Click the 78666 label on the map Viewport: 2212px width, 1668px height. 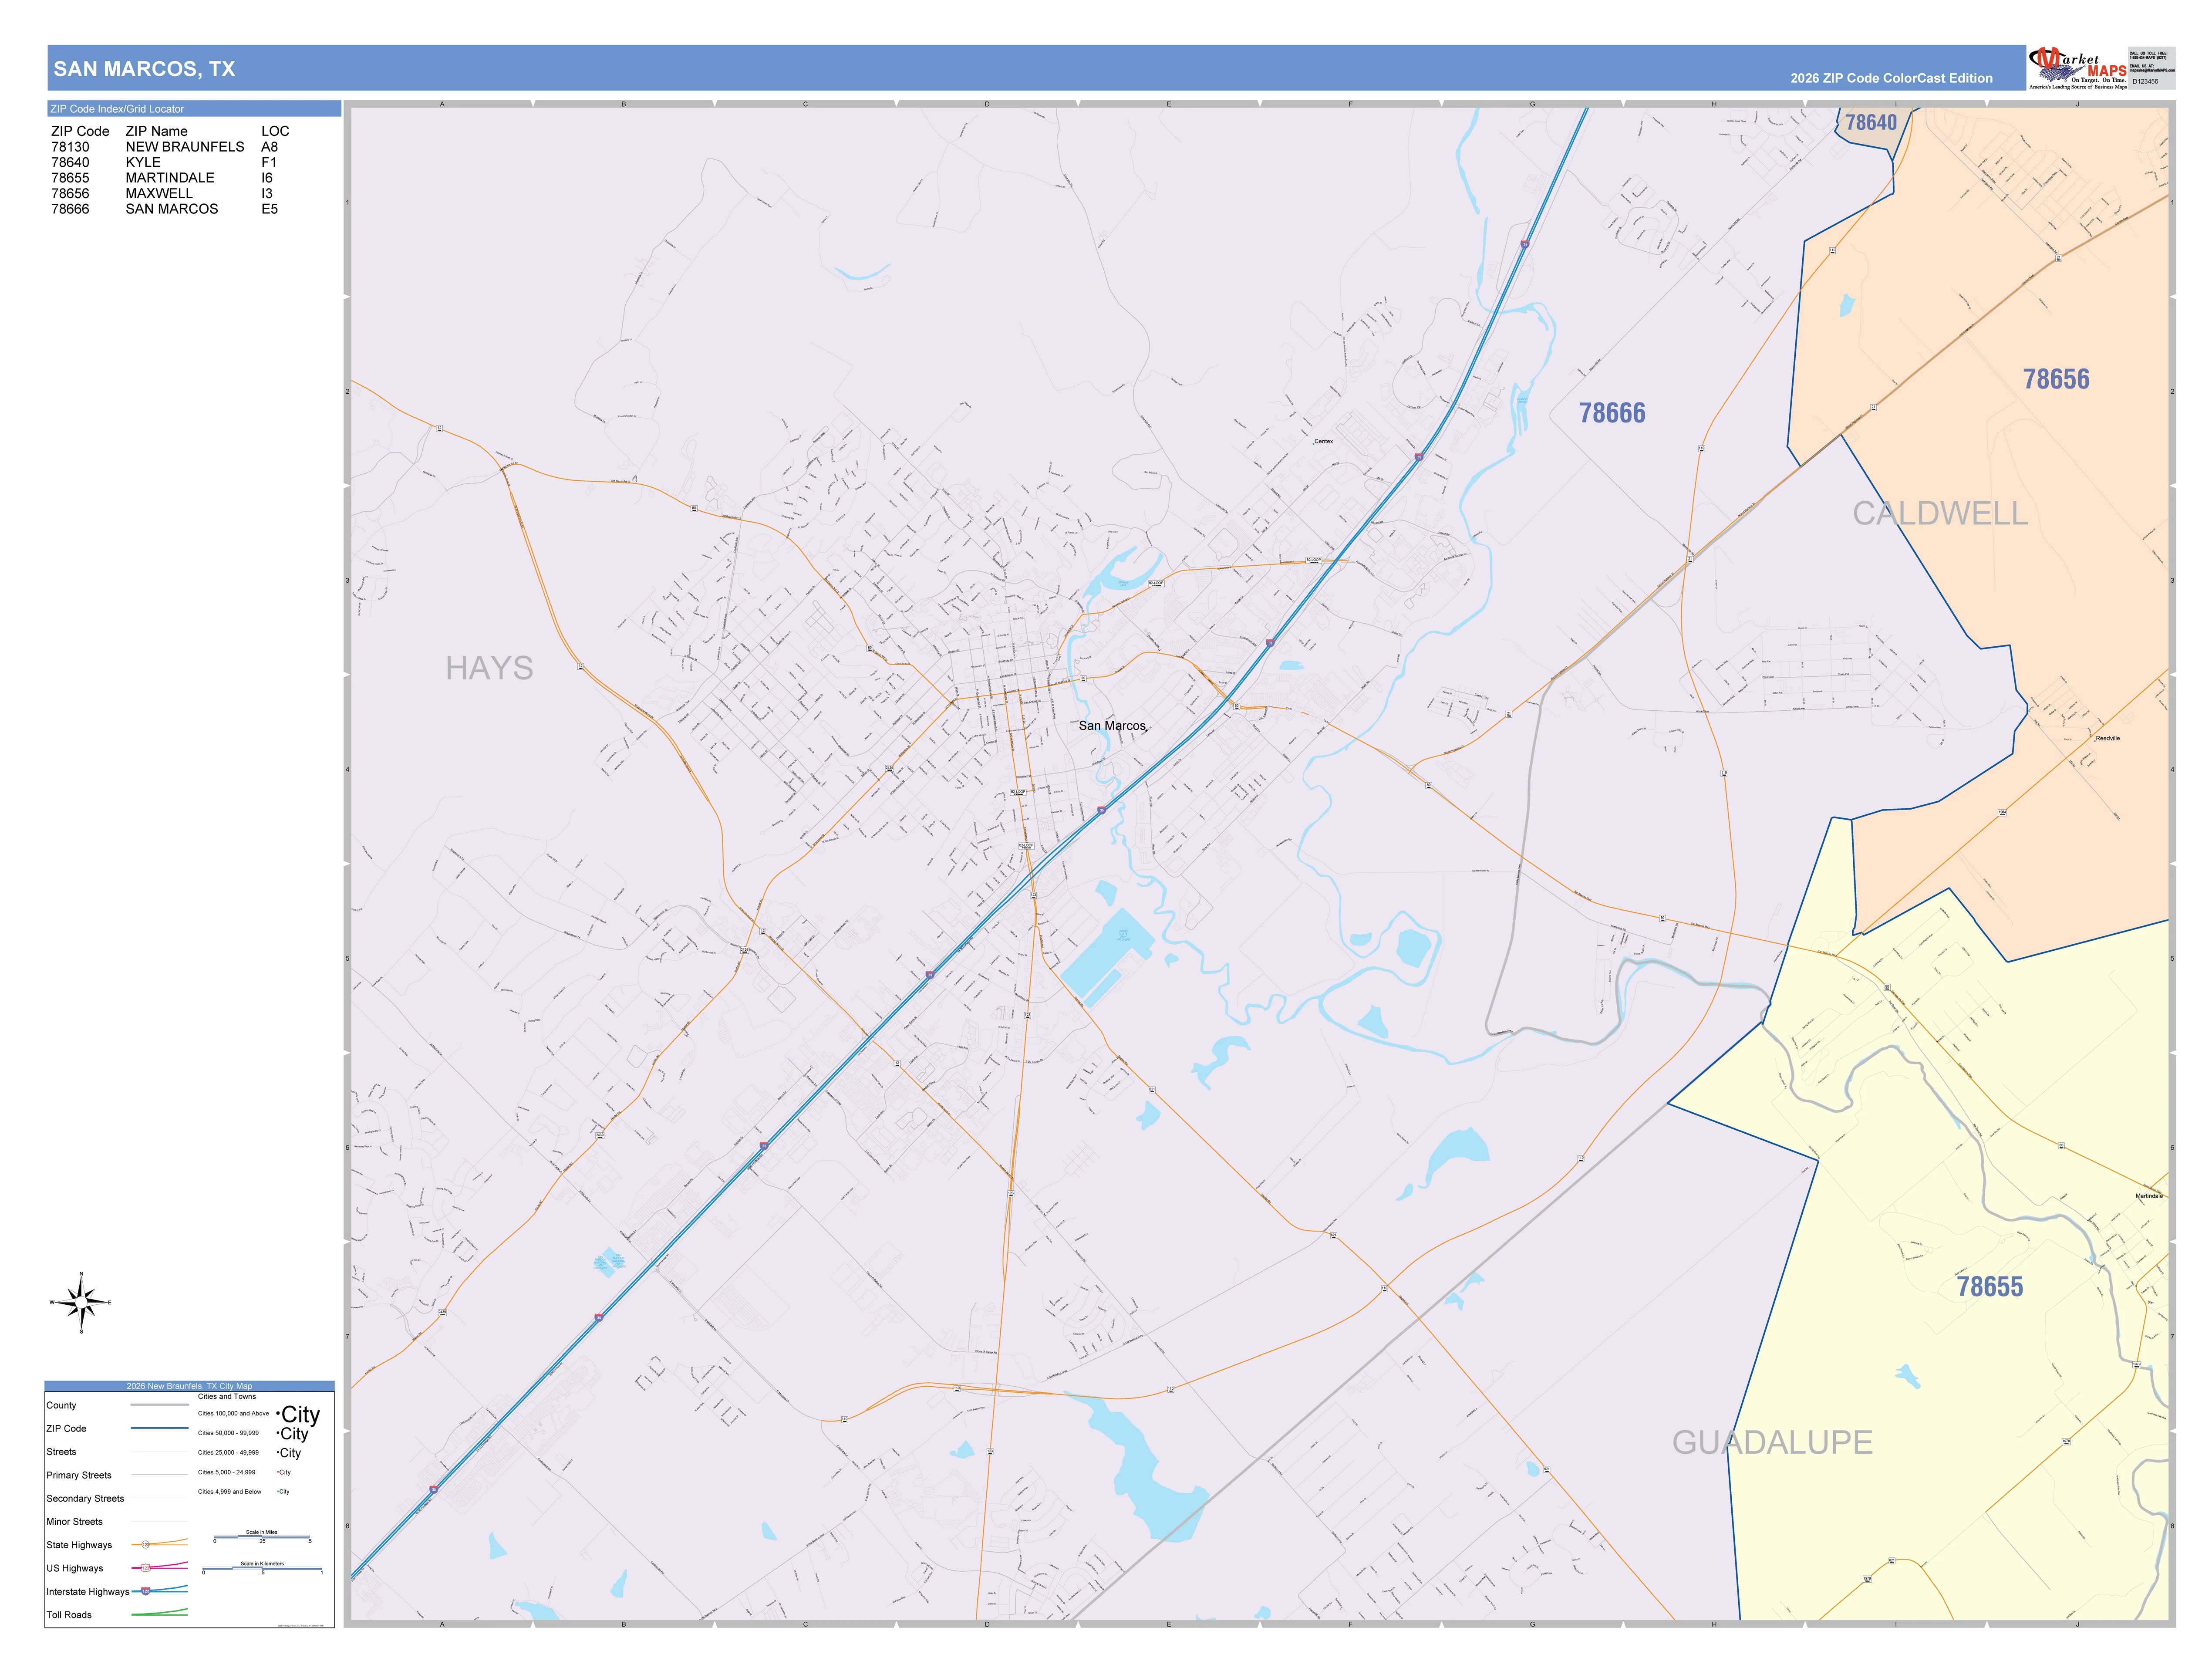point(1612,413)
